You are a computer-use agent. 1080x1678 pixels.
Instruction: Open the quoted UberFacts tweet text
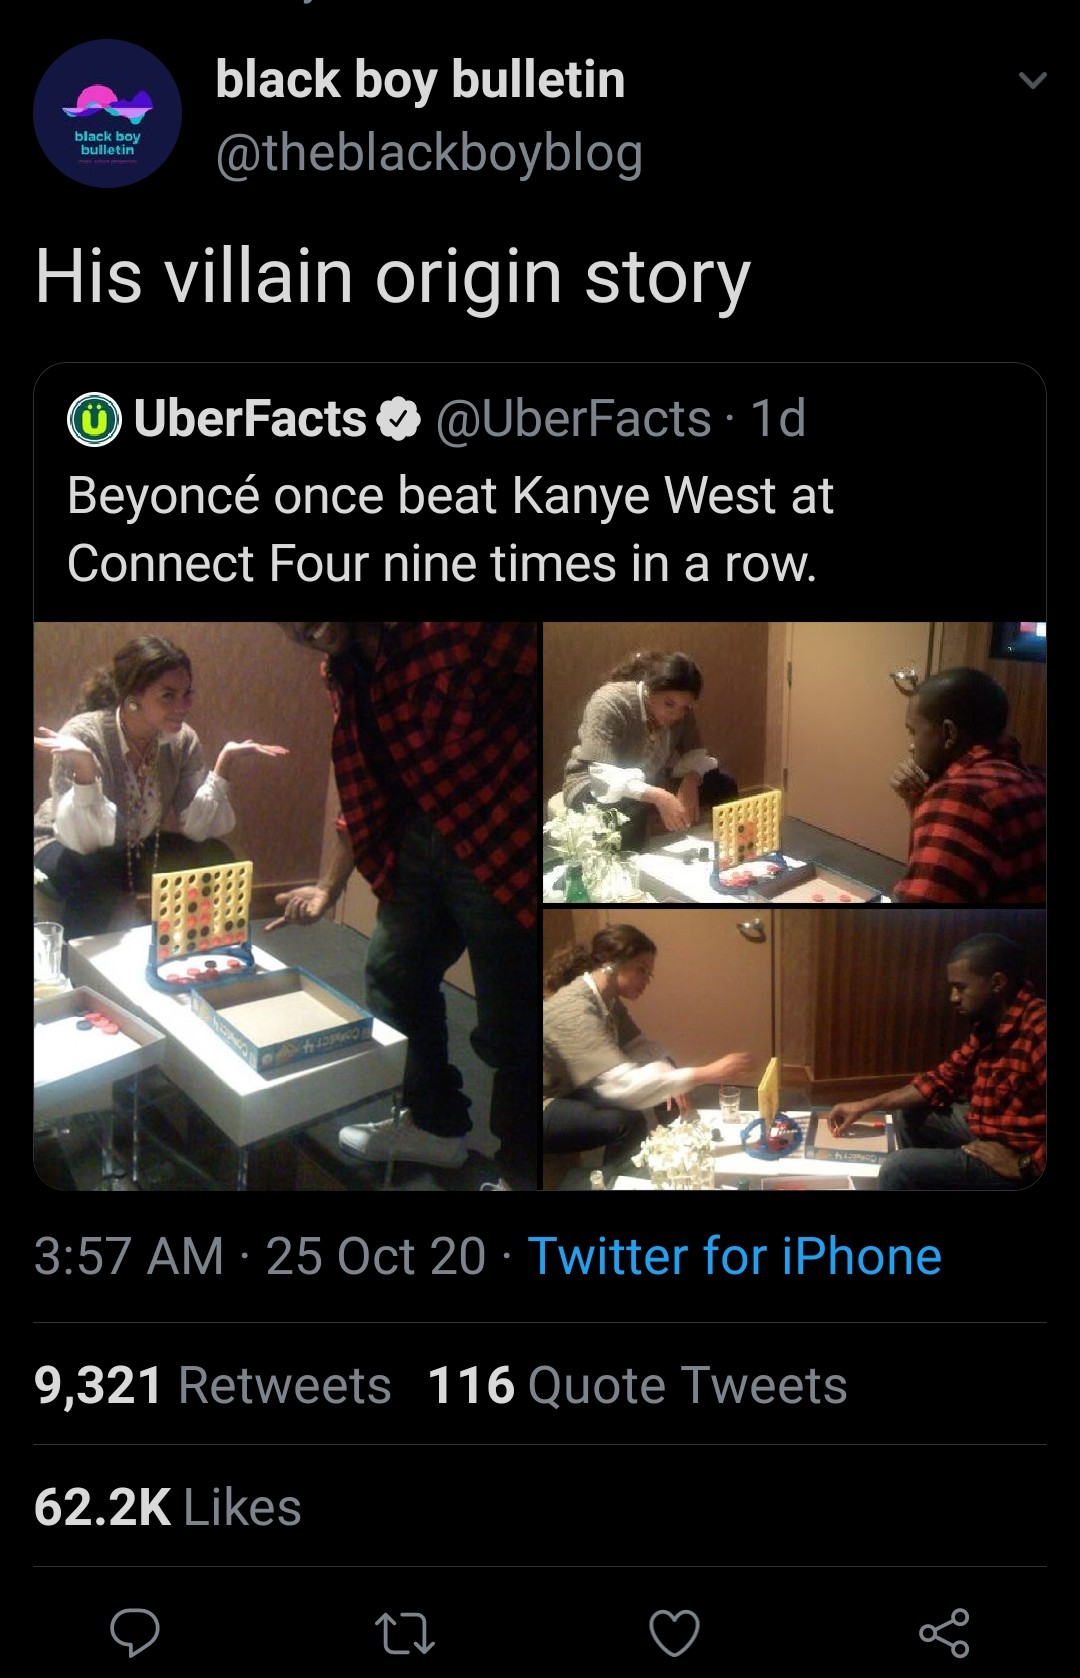[450, 529]
